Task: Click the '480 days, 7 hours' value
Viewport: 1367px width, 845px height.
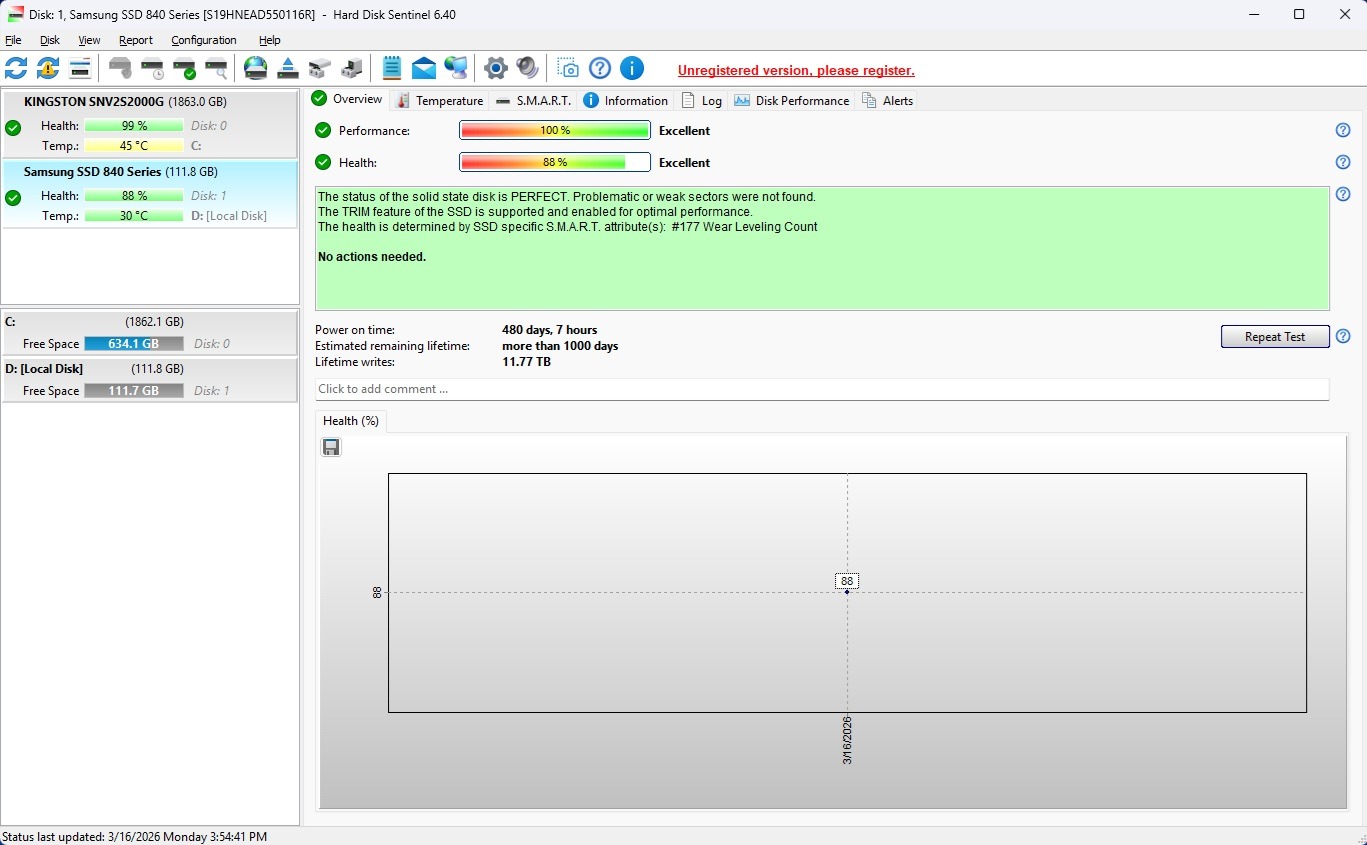Action: pyautogui.click(x=550, y=330)
